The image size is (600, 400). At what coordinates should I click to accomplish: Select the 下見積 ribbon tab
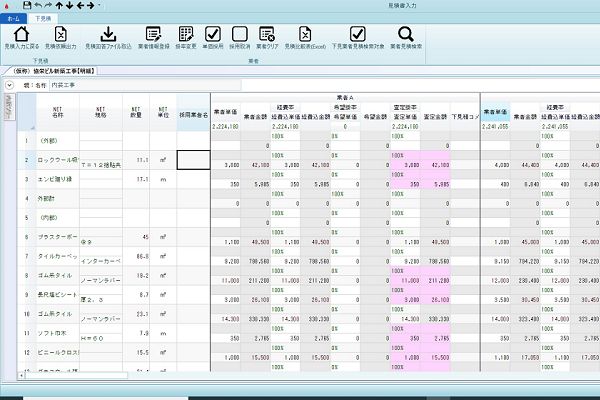click(43, 18)
